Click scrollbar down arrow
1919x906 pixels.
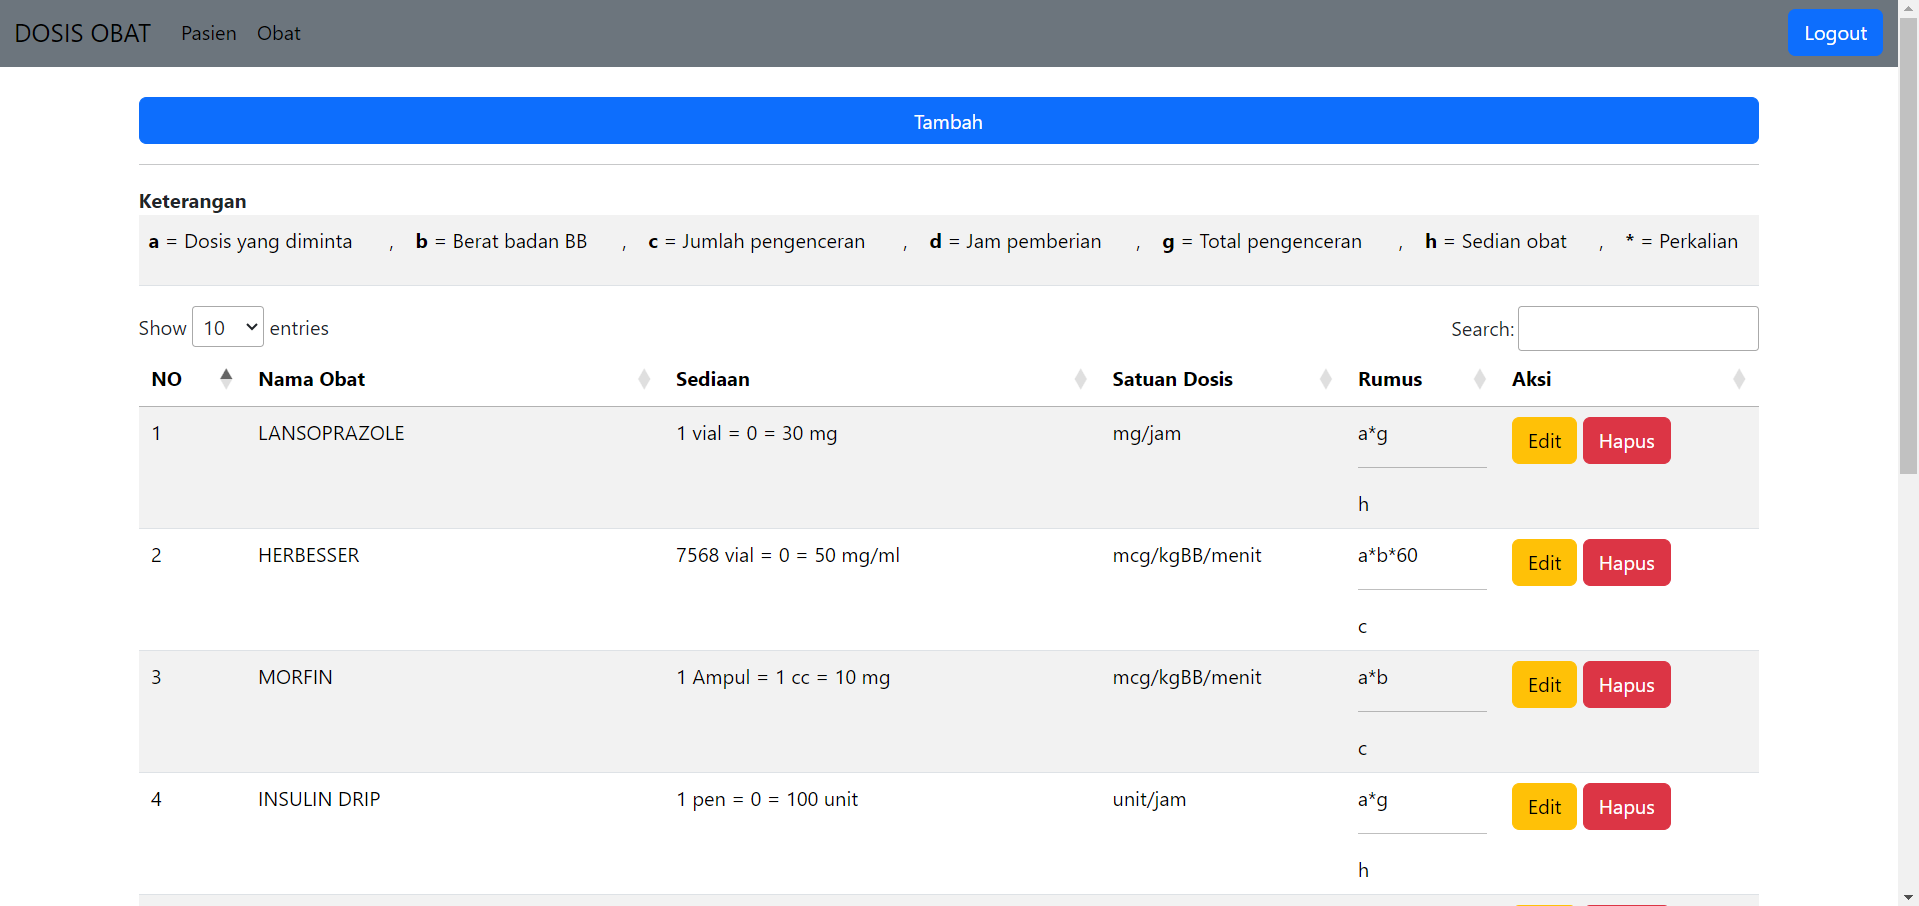1908,897
